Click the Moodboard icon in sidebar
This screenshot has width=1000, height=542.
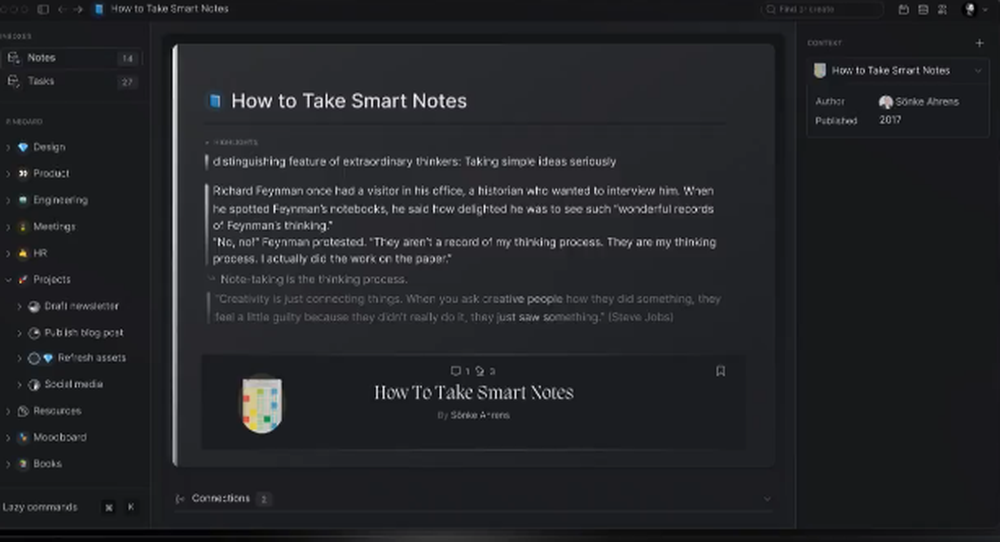click(x=23, y=437)
